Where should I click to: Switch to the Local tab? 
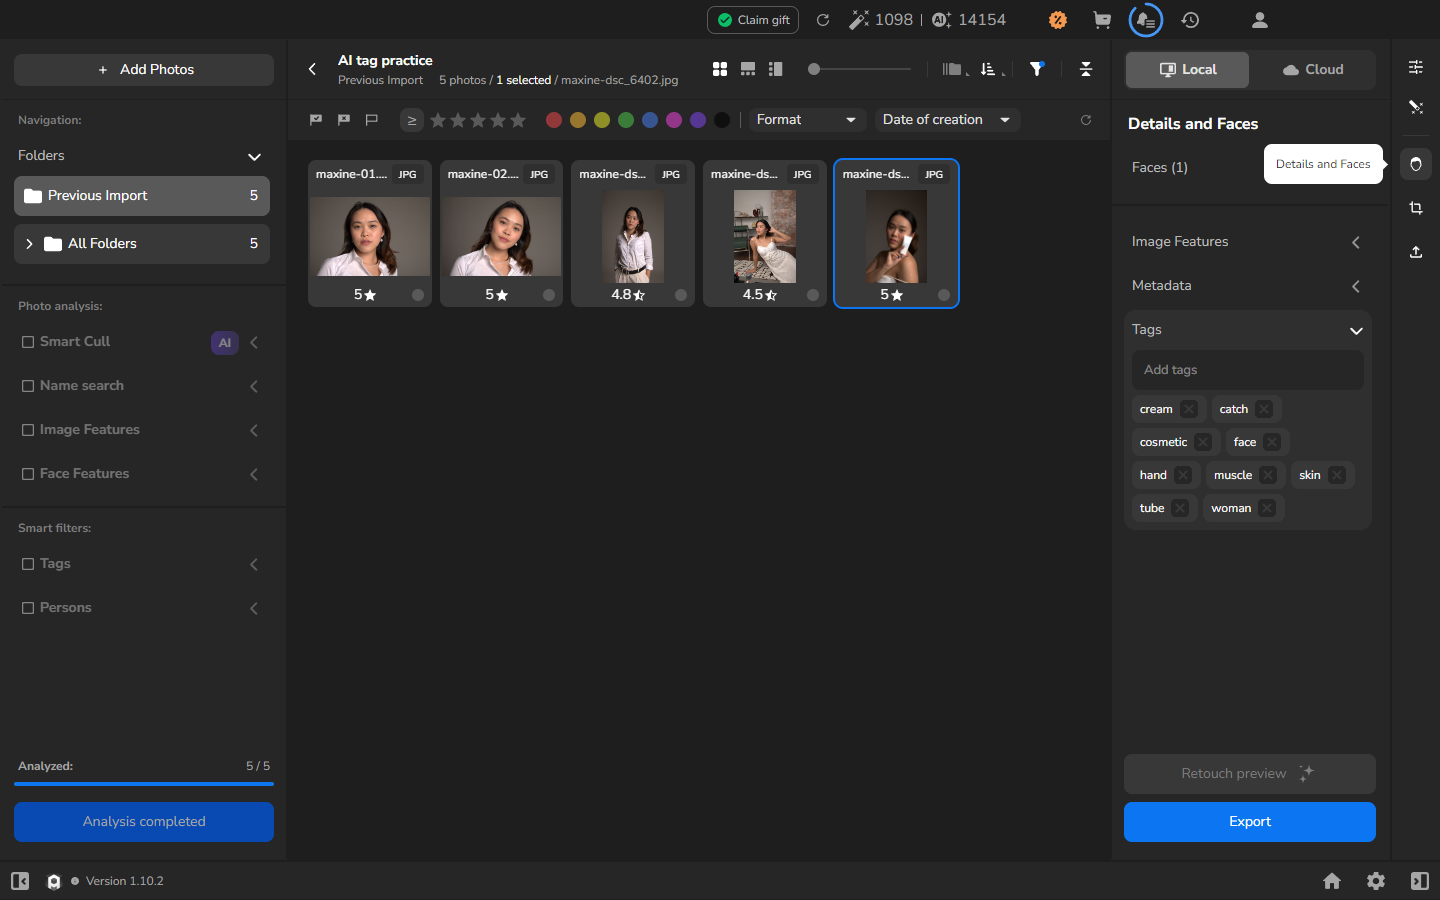point(1188,70)
